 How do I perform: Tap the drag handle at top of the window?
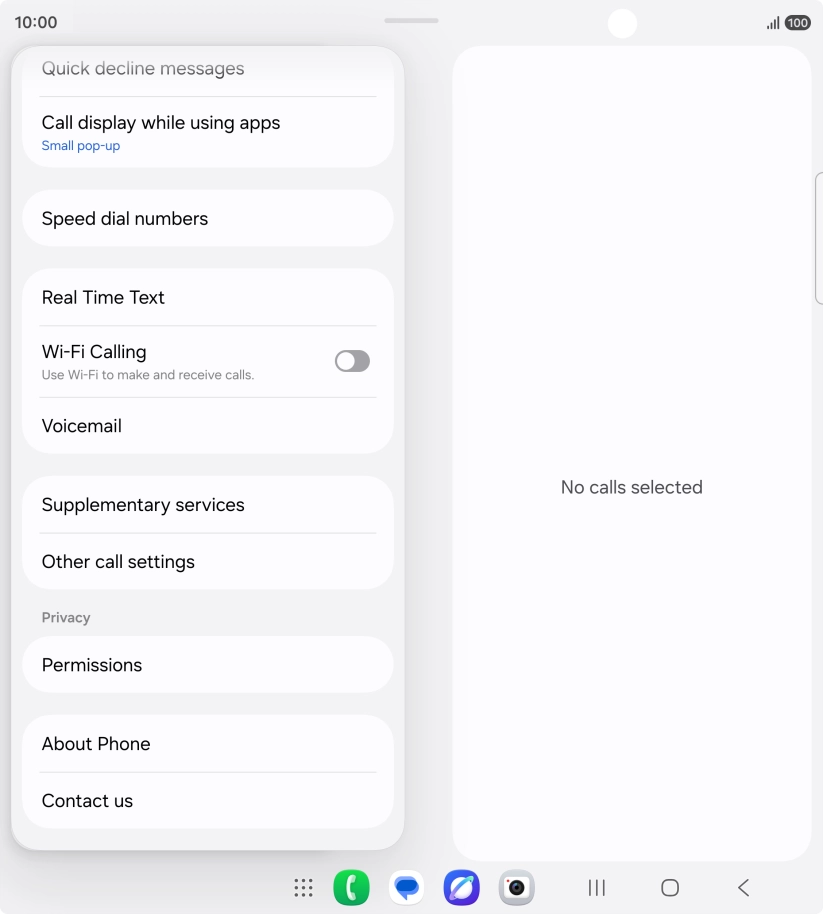pos(411,20)
